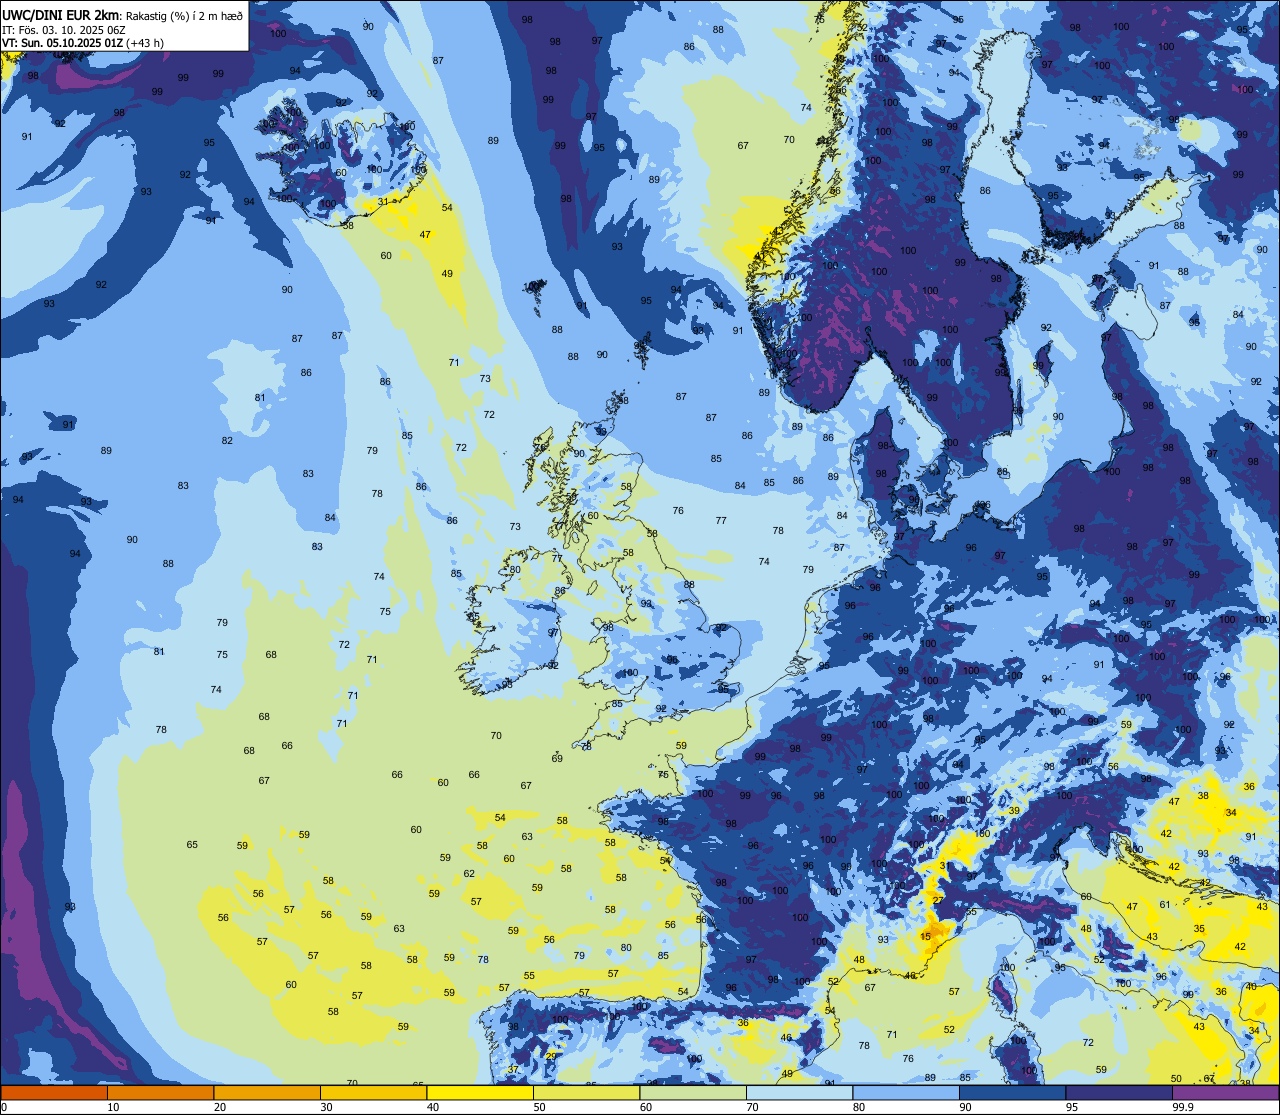Viewport: 1280px width, 1115px height.
Task: Click the dark orange 0–10 legend swatch
Action: (x=54, y=1093)
